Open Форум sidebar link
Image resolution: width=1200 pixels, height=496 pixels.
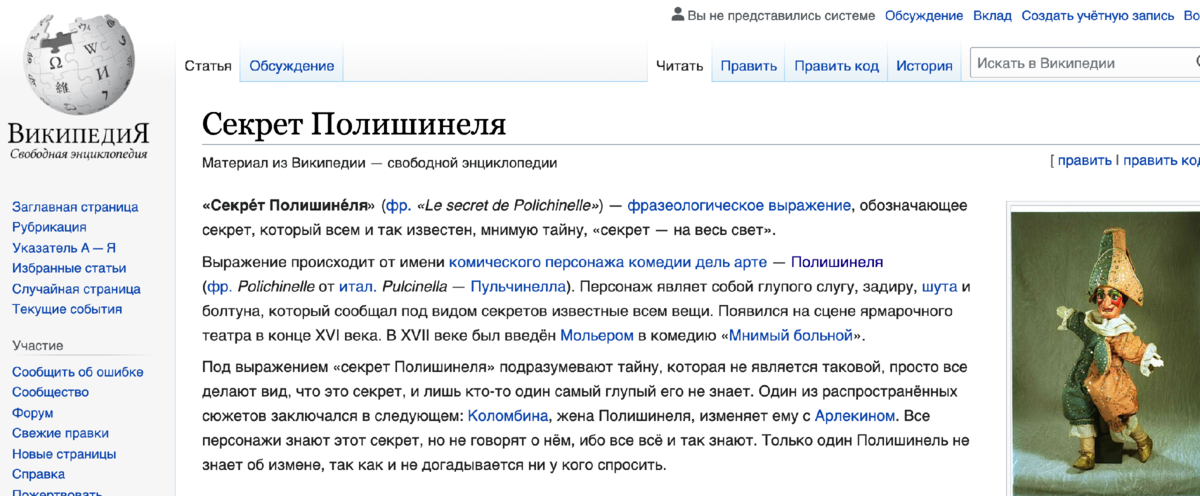click(33, 413)
